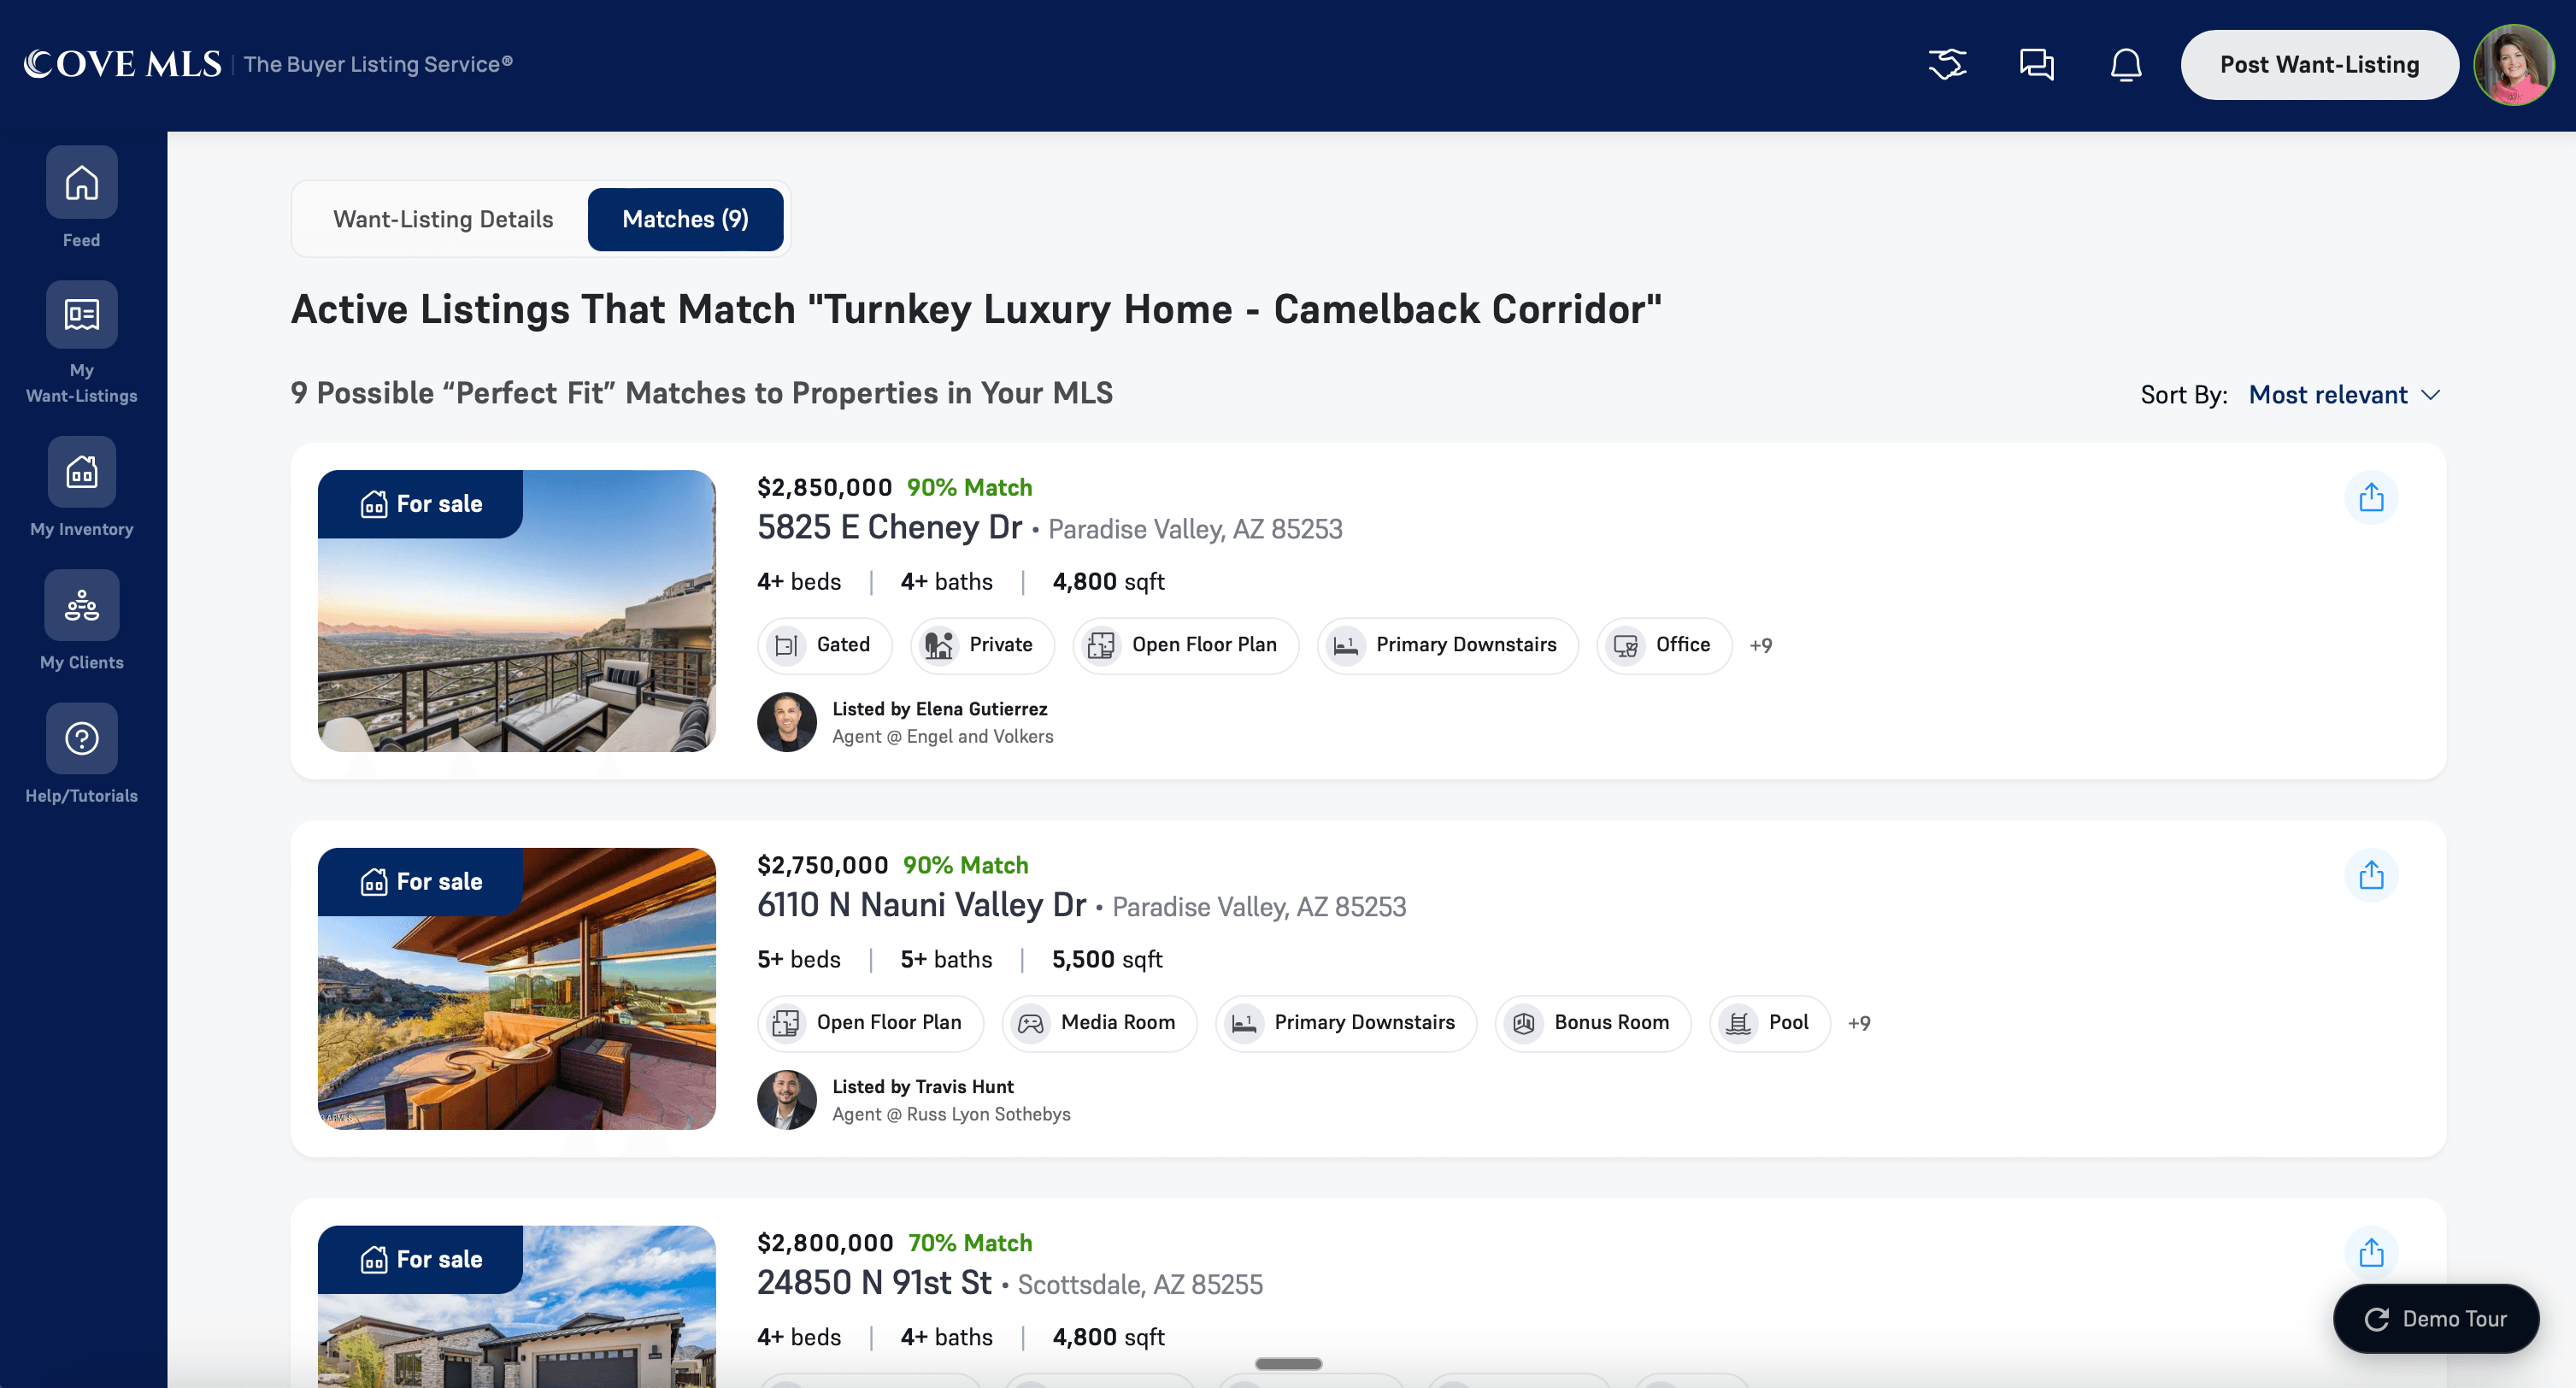2576x1388 pixels.
Task: Click the $2,750,000 price
Action: (x=822, y=866)
